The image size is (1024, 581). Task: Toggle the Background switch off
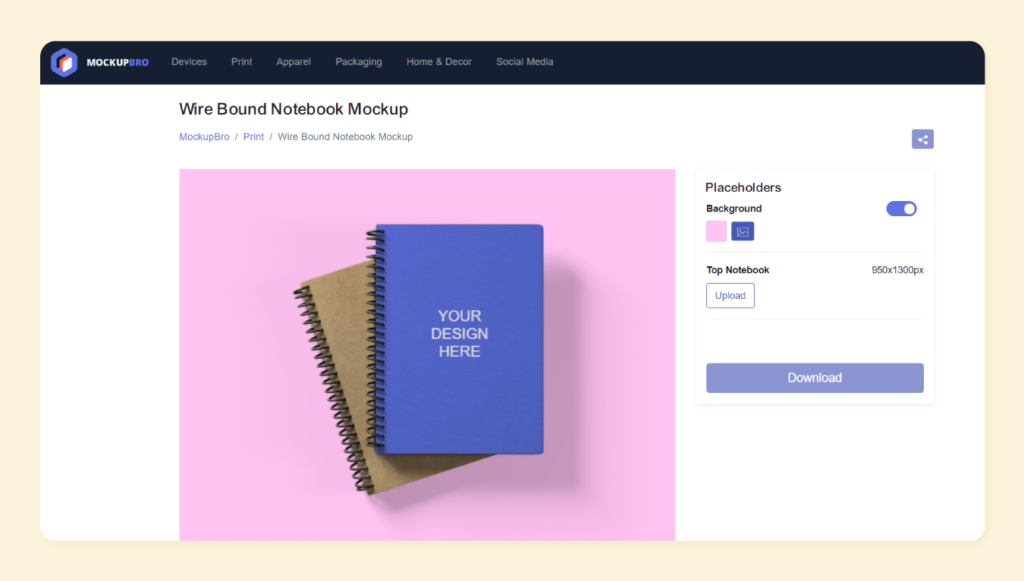coord(901,209)
